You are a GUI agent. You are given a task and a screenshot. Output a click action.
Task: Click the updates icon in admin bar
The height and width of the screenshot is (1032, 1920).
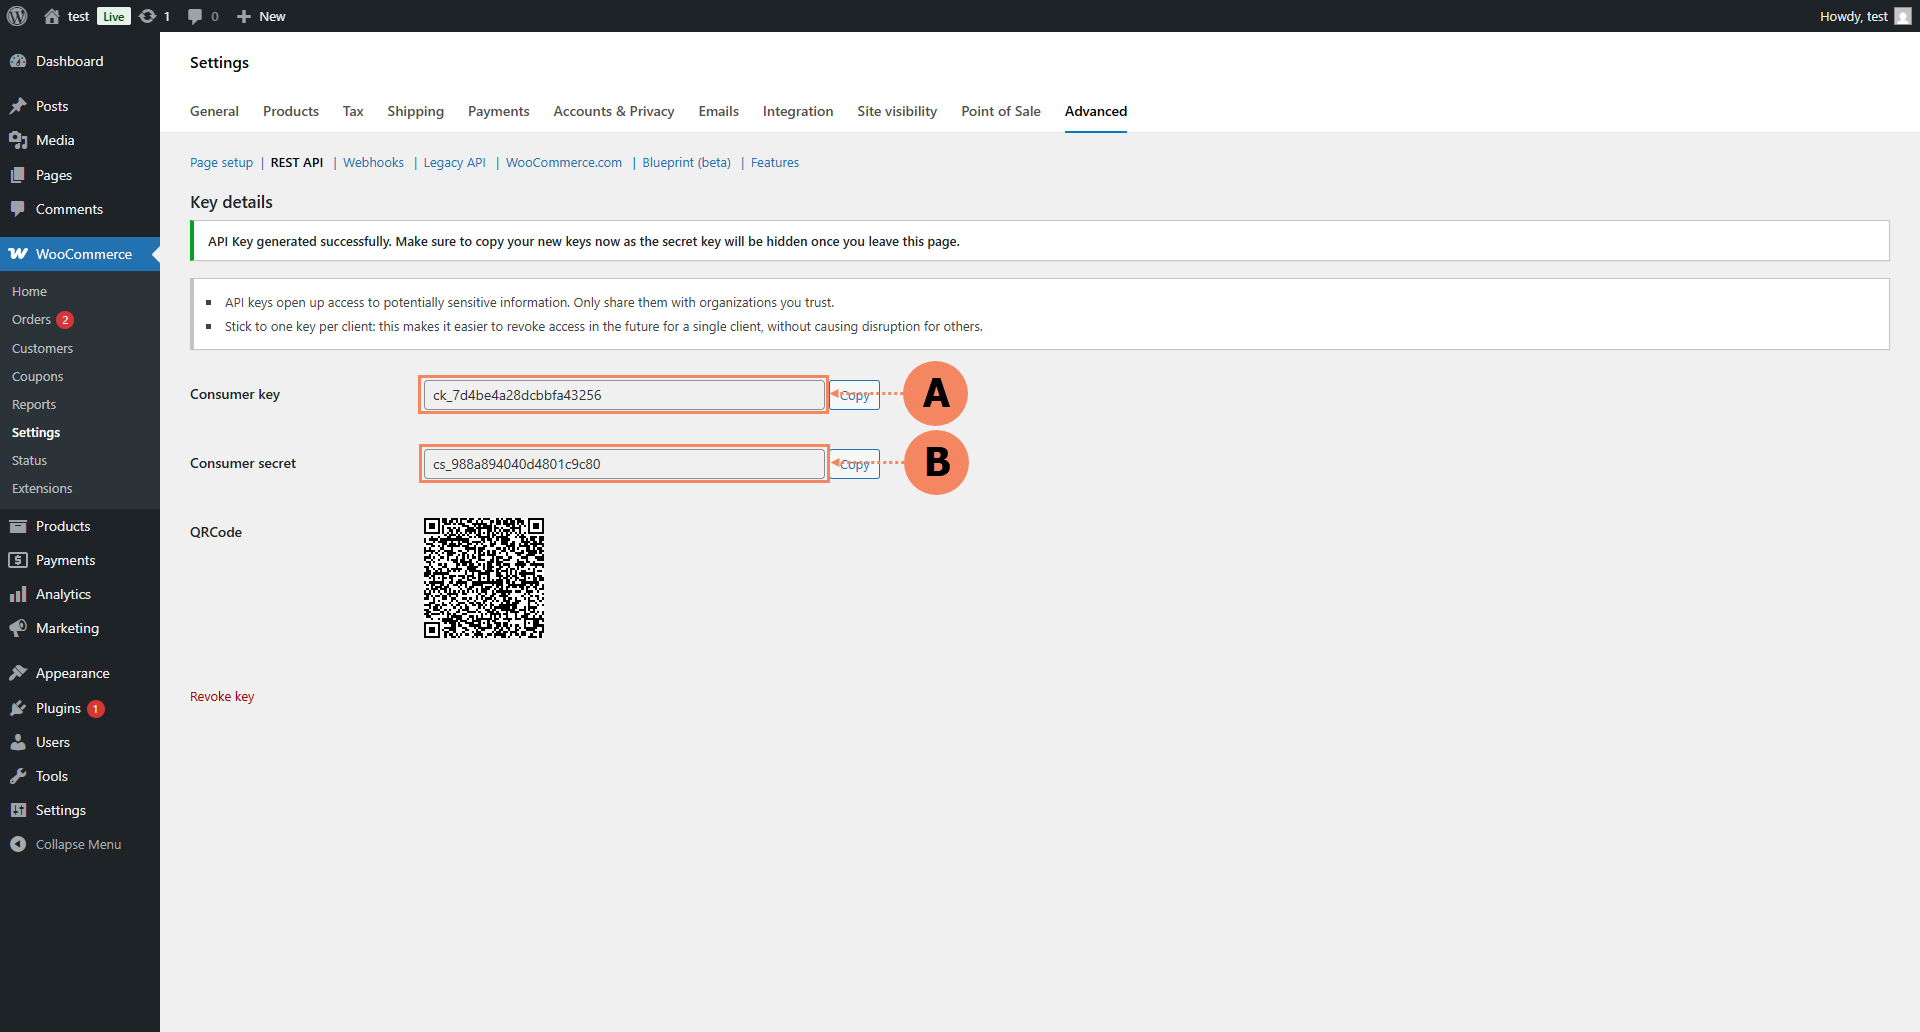tap(148, 16)
